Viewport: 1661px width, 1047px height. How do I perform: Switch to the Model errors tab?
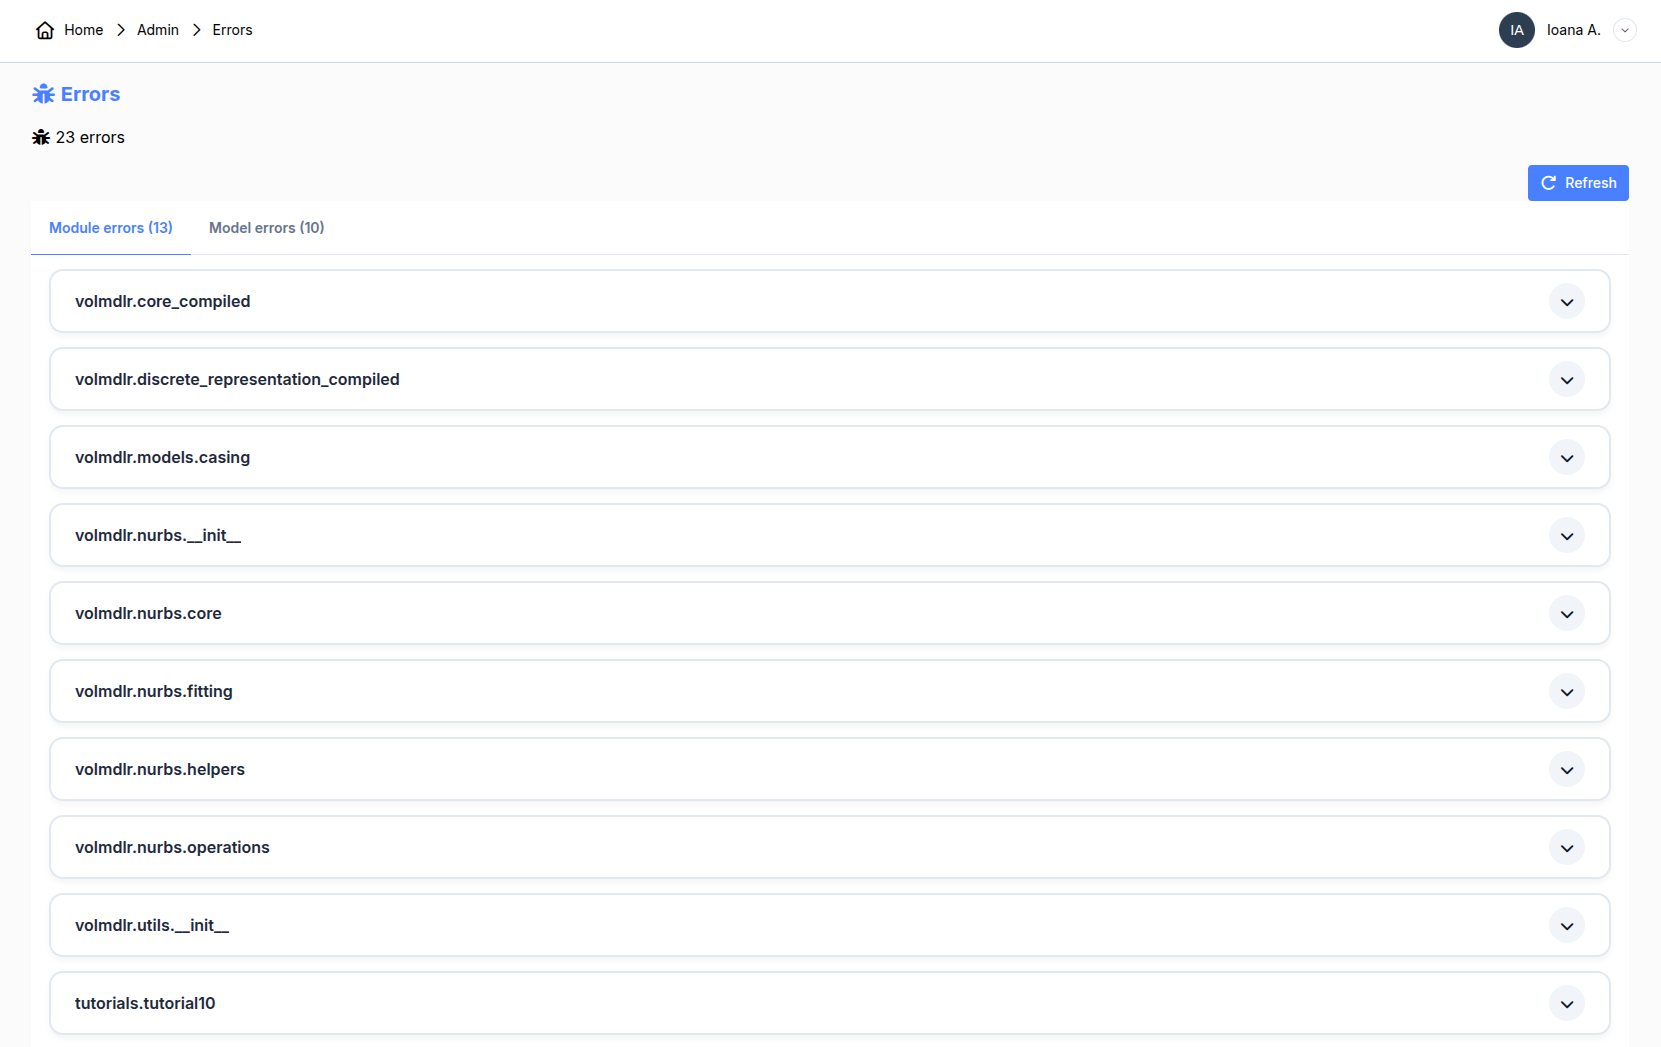266,228
